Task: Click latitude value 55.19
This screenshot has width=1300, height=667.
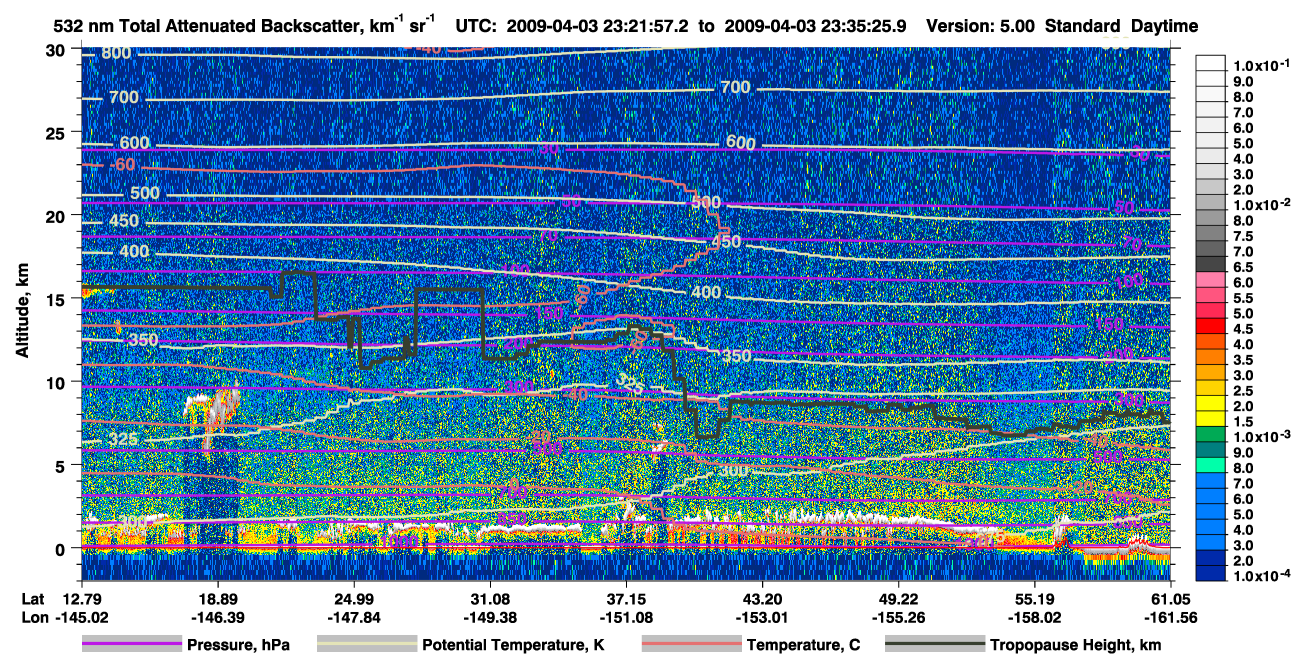Action: [x=1034, y=598]
